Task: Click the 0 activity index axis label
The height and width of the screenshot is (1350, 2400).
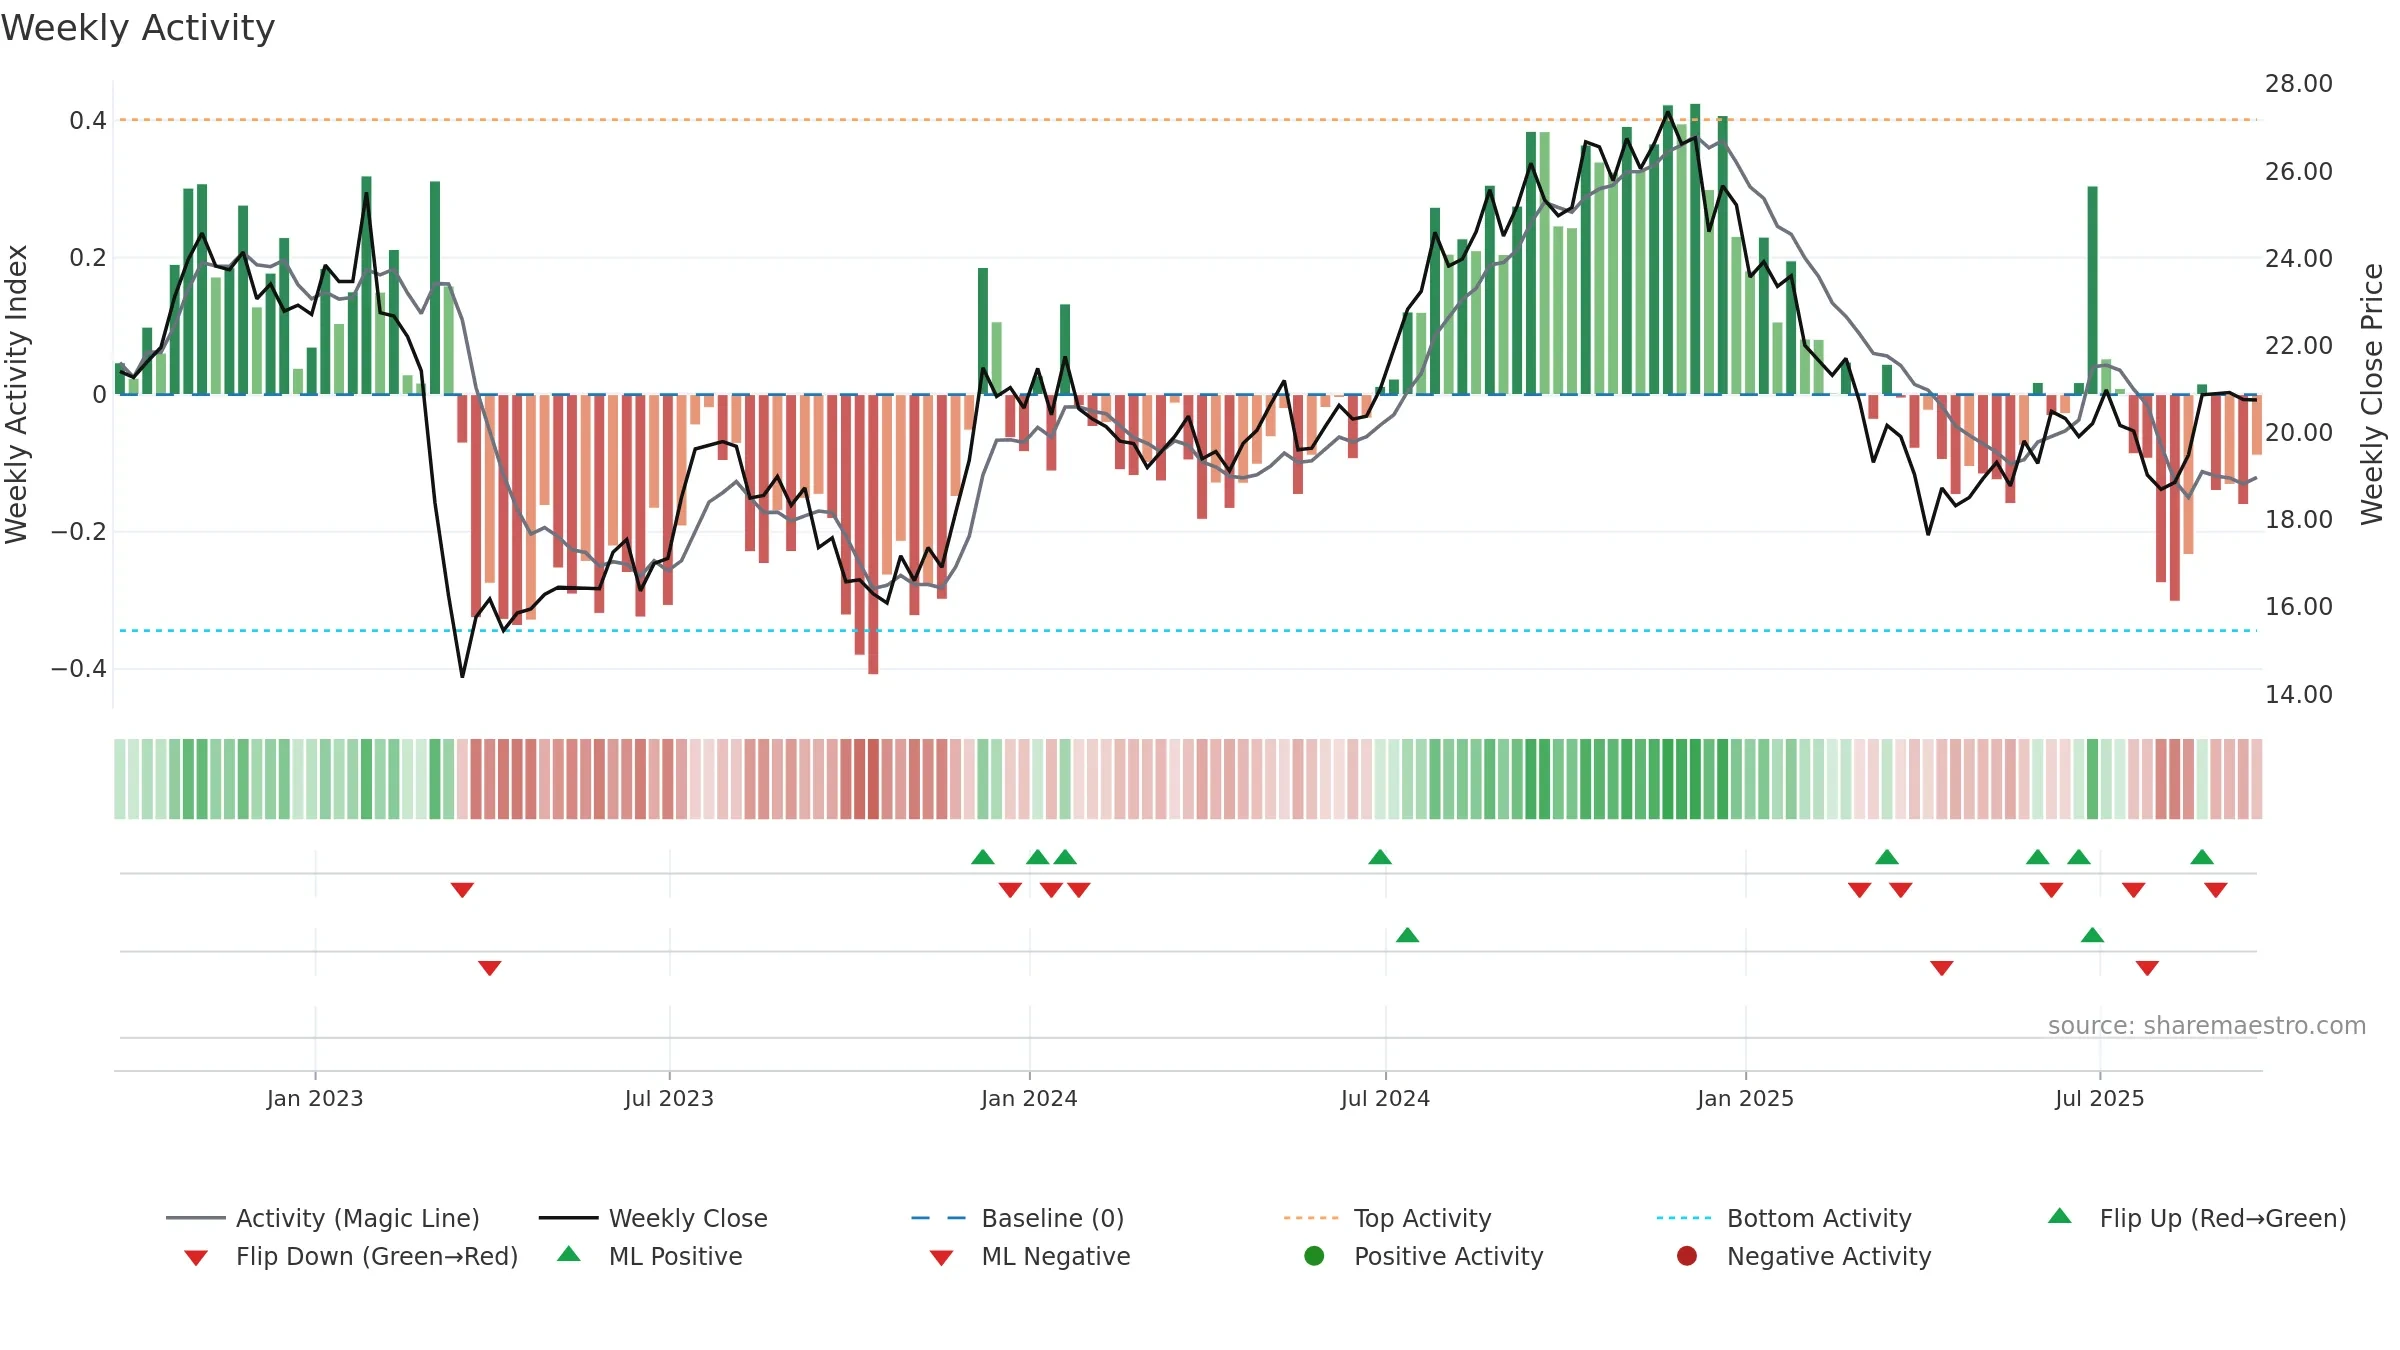Action: [x=99, y=395]
